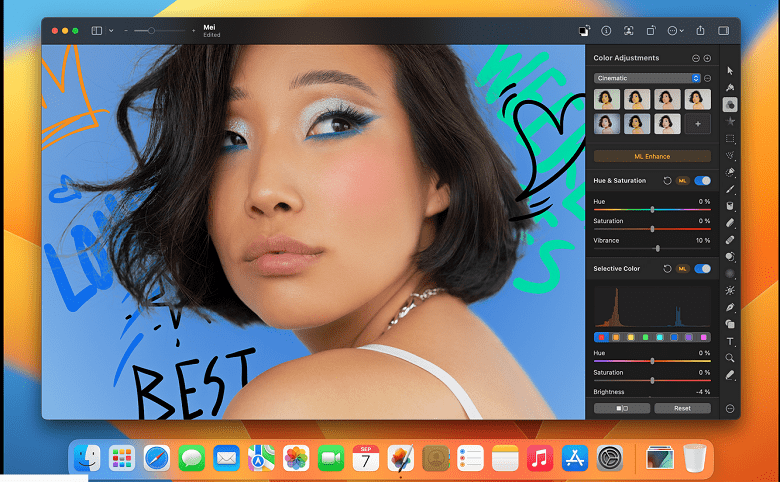Viewport: 780px width, 482px height.
Task: Select the Color Picker eyedropper tool
Action: tap(730, 375)
